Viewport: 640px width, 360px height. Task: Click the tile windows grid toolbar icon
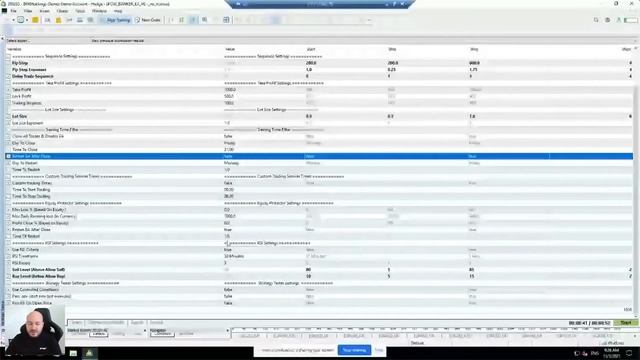click(226, 20)
